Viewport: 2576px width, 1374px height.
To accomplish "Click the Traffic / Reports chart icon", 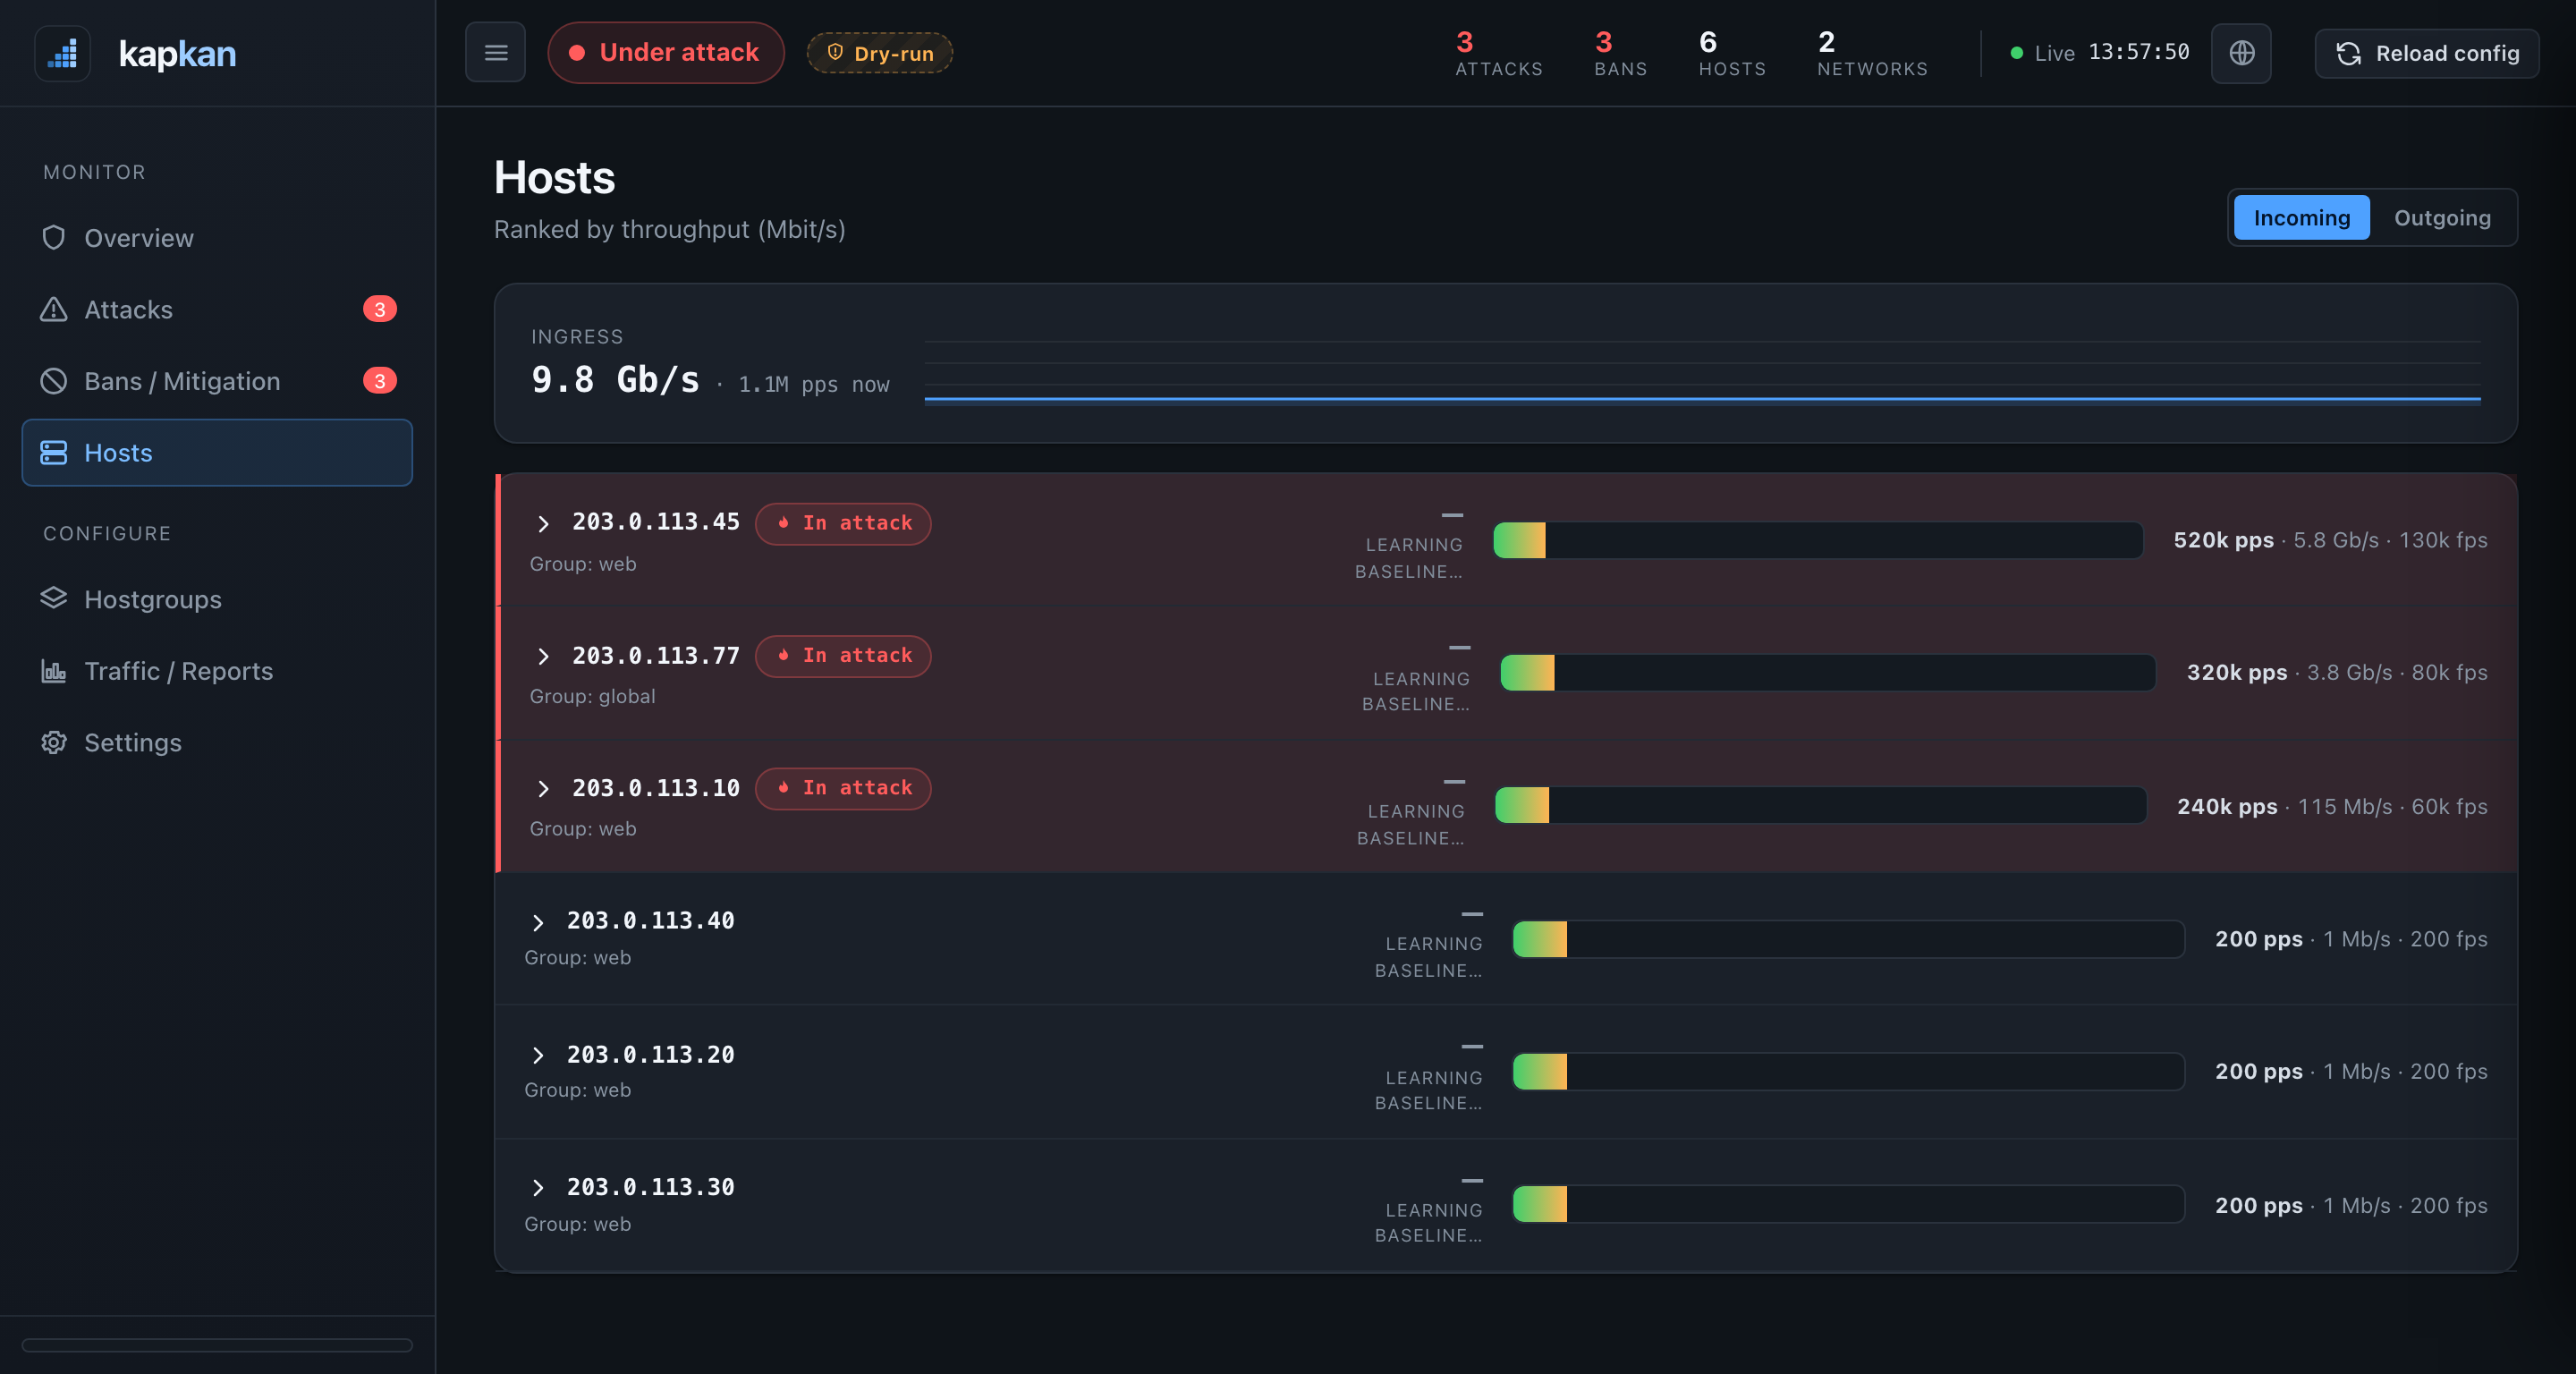I will coord(54,671).
